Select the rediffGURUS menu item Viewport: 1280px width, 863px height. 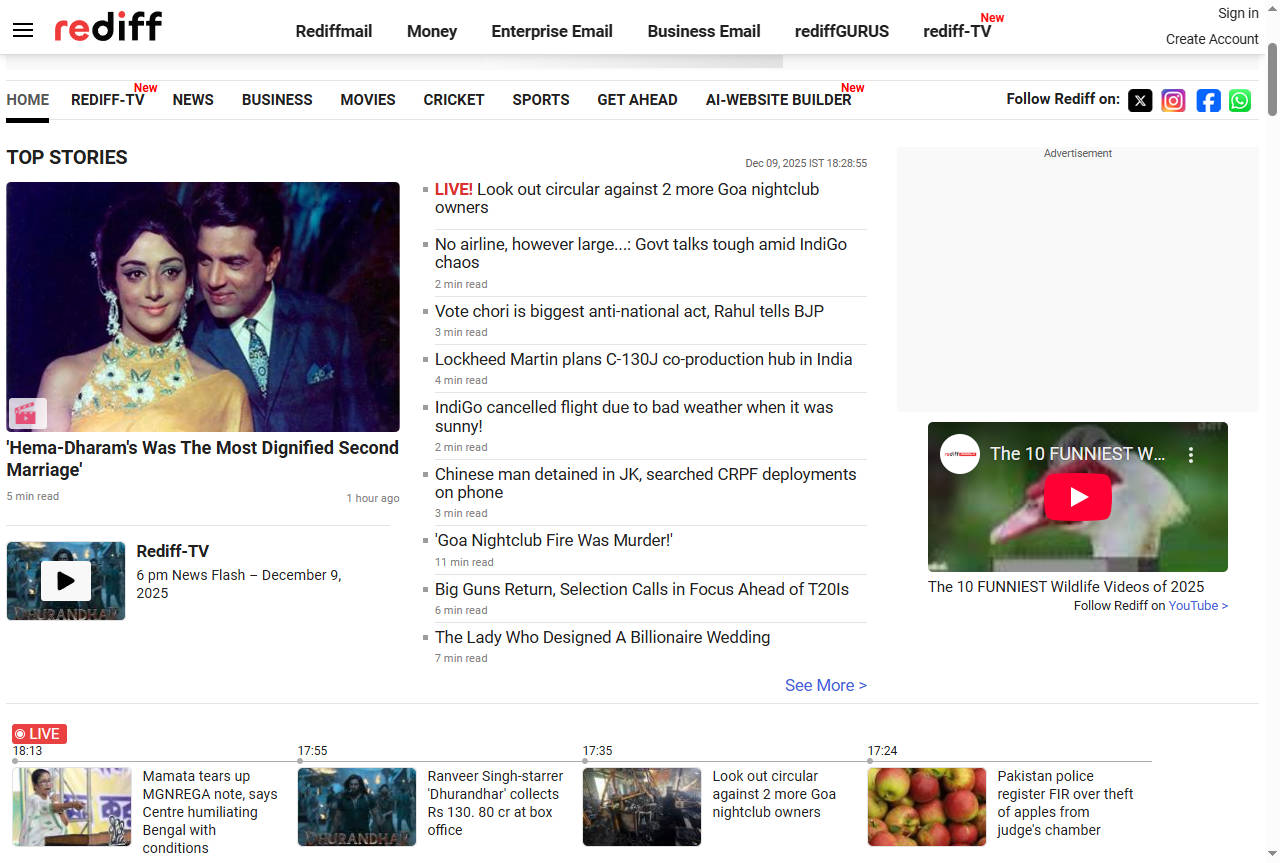[841, 31]
